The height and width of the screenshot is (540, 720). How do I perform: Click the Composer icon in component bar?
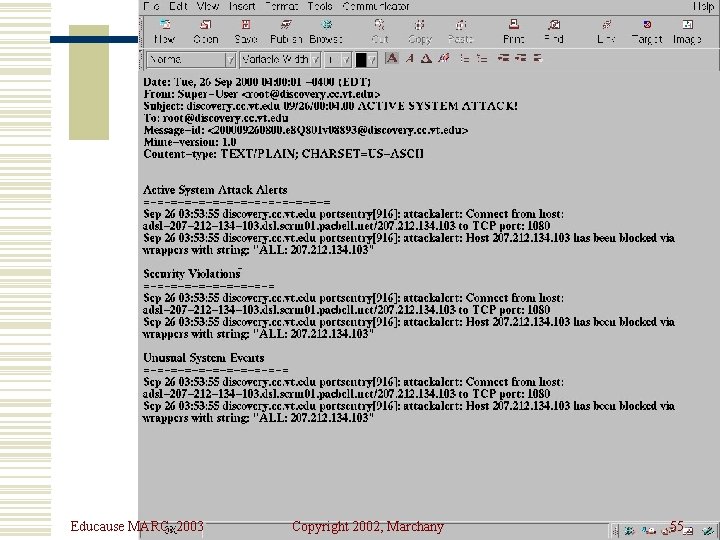click(x=708, y=531)
